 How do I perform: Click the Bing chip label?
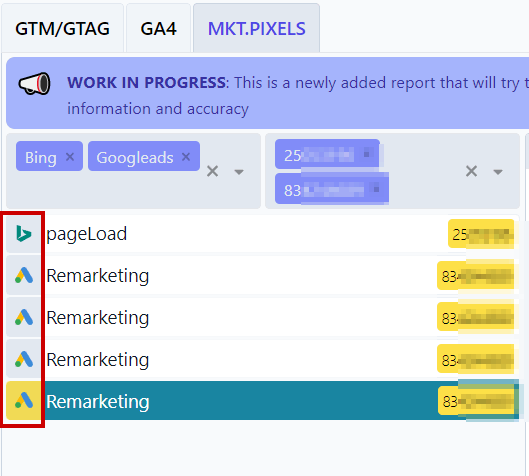41,157
